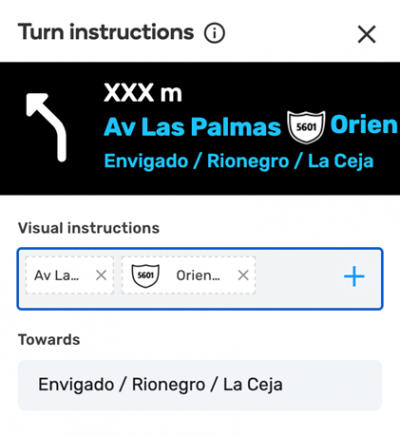This screenshot has height=436, width=400.
Task: Add a new visual instruction with plus
Action: 354,276
